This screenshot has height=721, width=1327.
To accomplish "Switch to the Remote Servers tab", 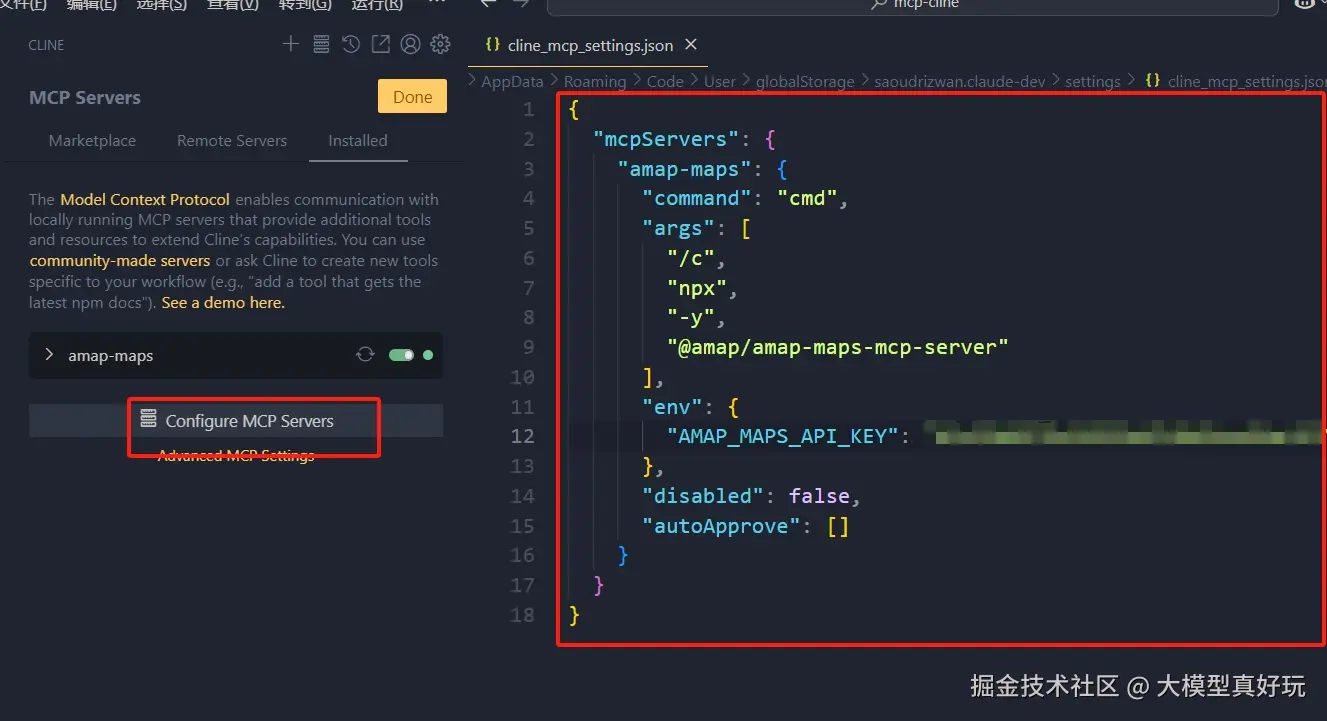I will tap(232, 140).
